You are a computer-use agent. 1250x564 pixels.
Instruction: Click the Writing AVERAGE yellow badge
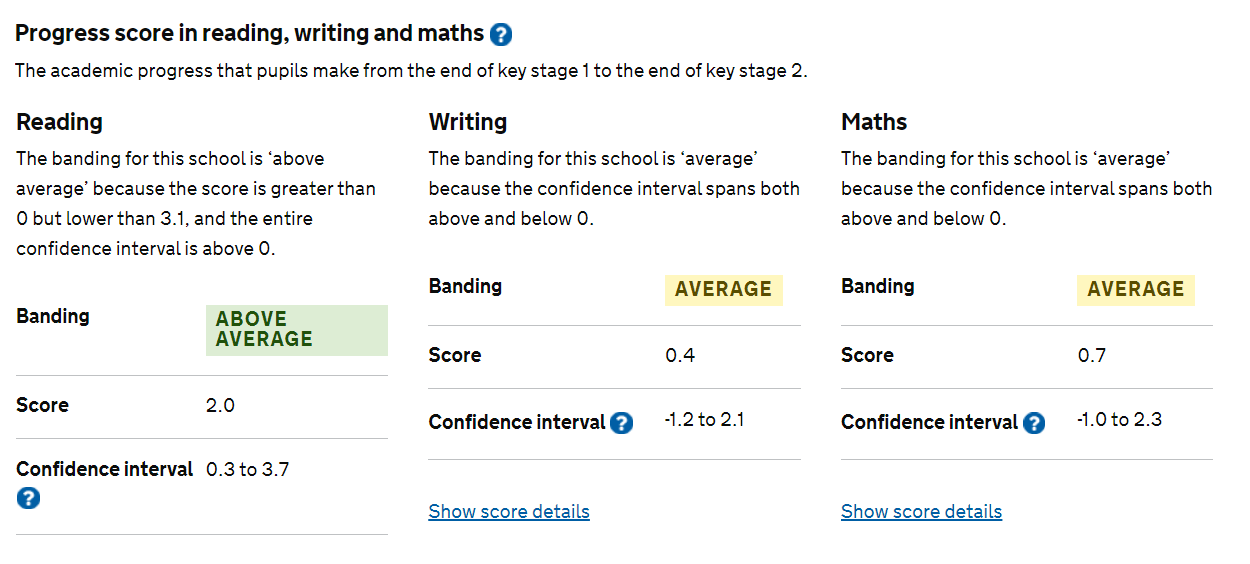pyautogui.click(x=724, y=289)
